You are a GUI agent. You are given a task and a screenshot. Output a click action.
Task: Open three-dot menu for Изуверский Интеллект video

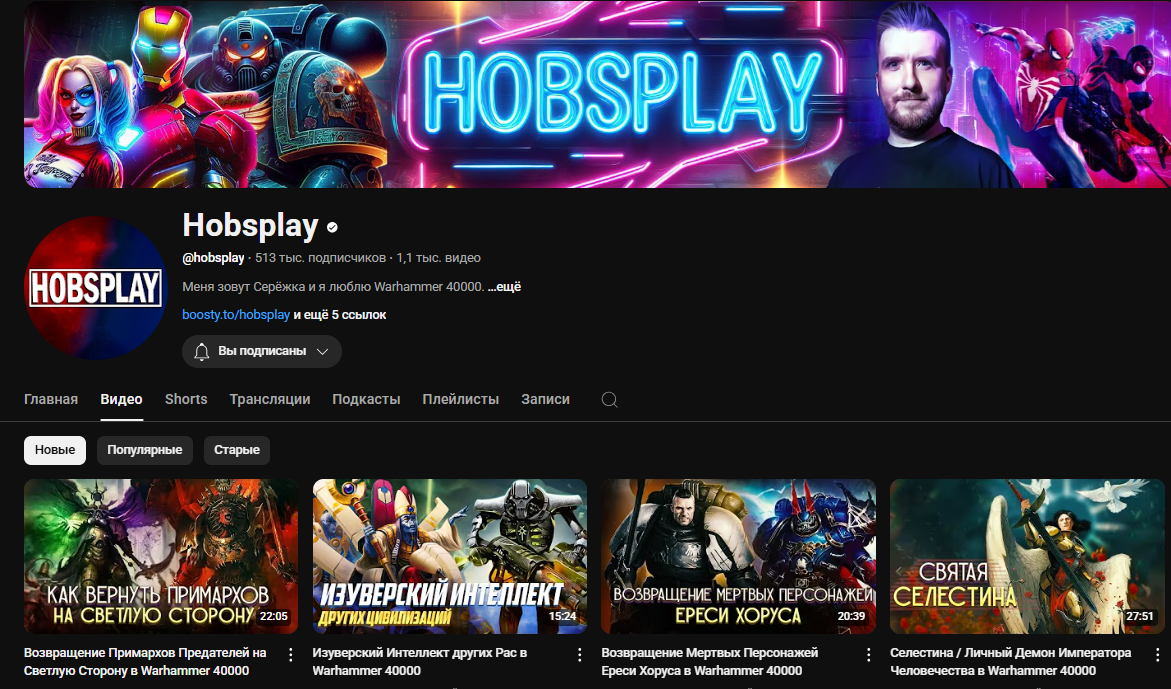580,655
